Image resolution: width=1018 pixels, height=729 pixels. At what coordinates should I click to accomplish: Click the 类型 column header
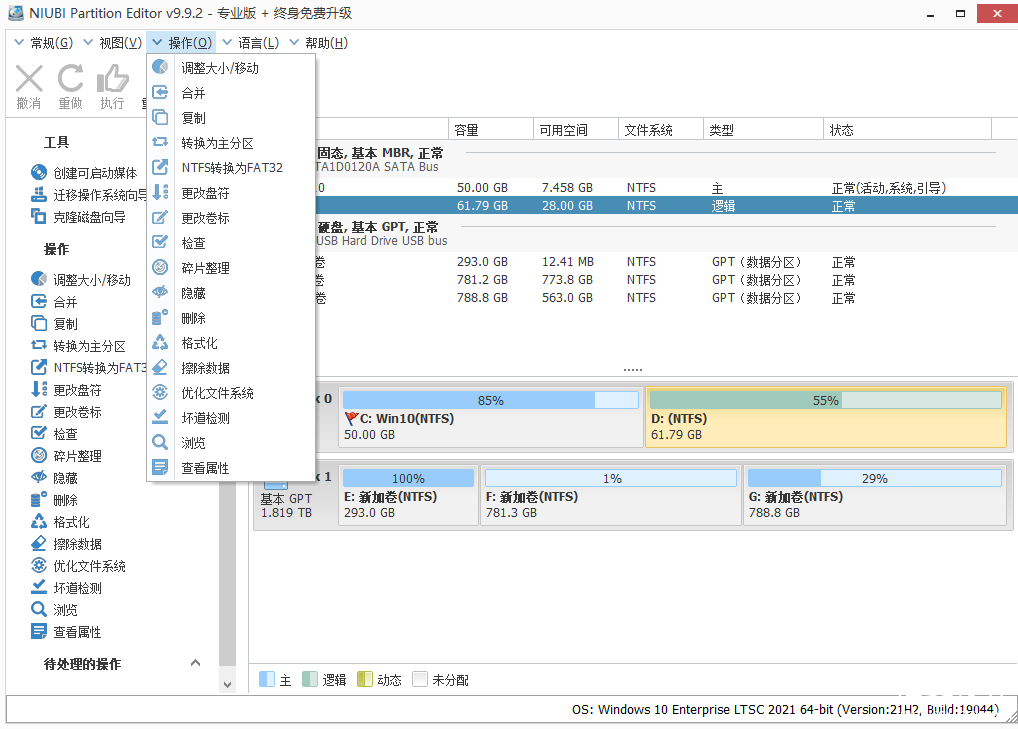coord(764,130)
